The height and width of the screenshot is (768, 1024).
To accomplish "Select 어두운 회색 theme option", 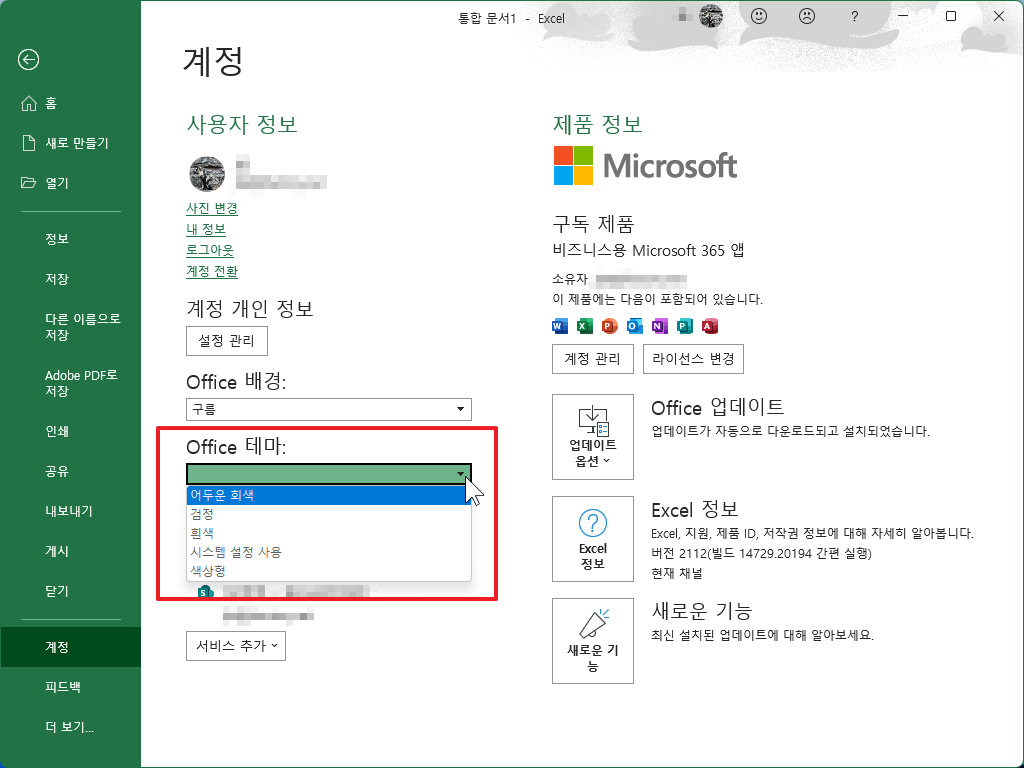I will [x=328, y=496].
